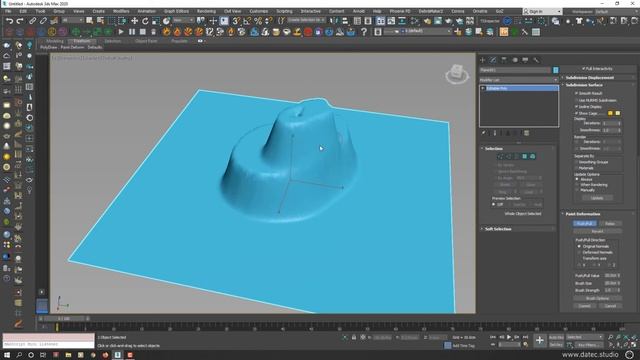The width and height of the screenshot is (640, 360).
Task: Open Windows taskbar search
Action: click(19, 355)
